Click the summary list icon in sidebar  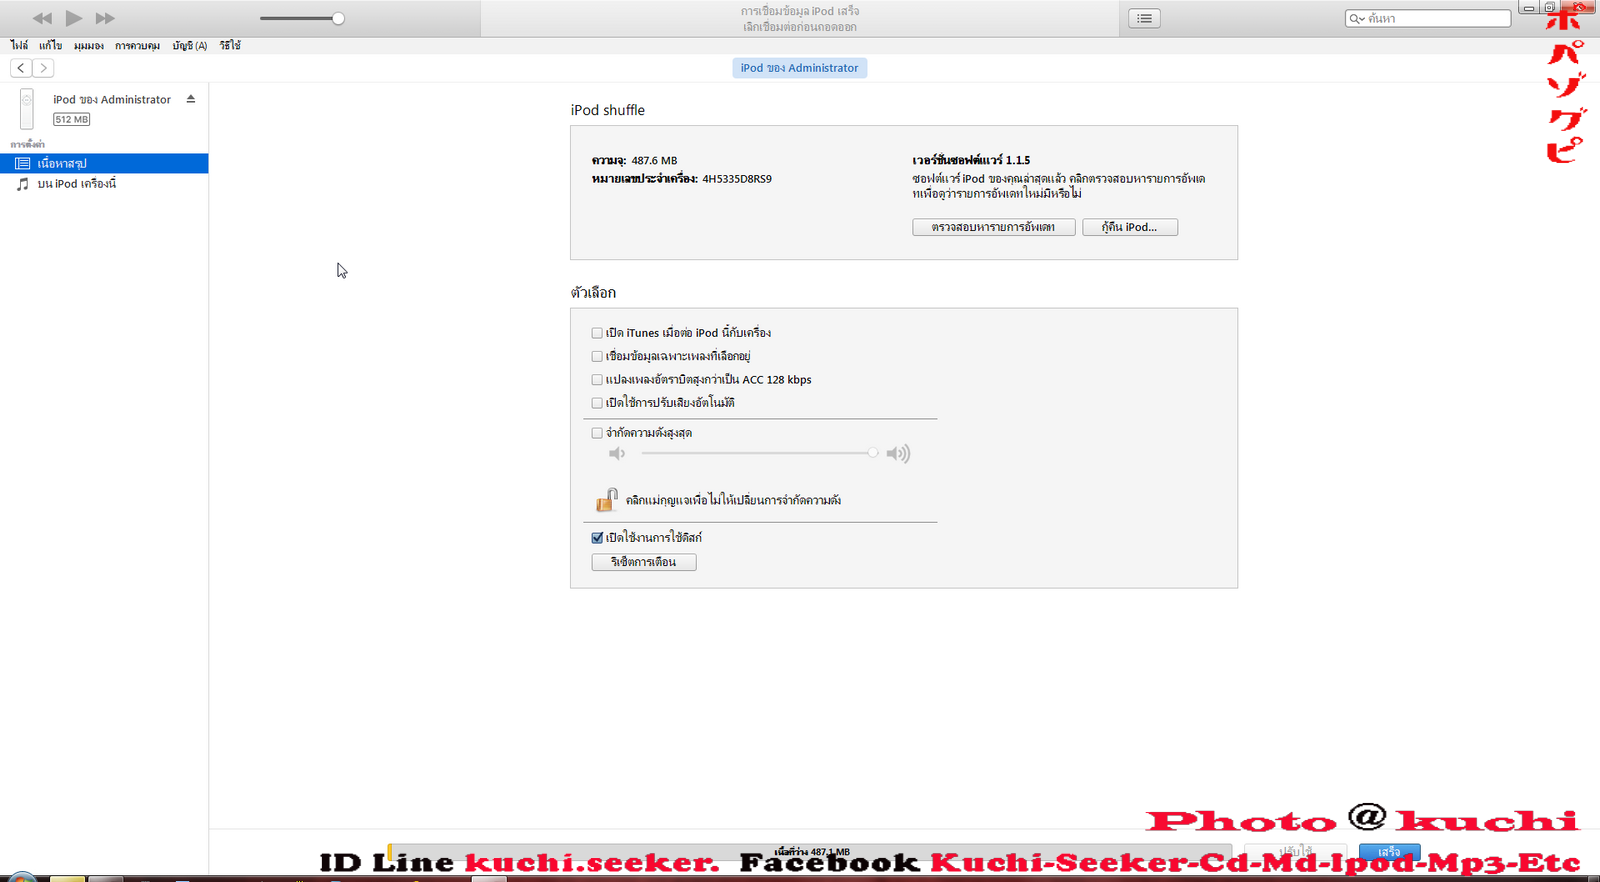click(22, 163)
